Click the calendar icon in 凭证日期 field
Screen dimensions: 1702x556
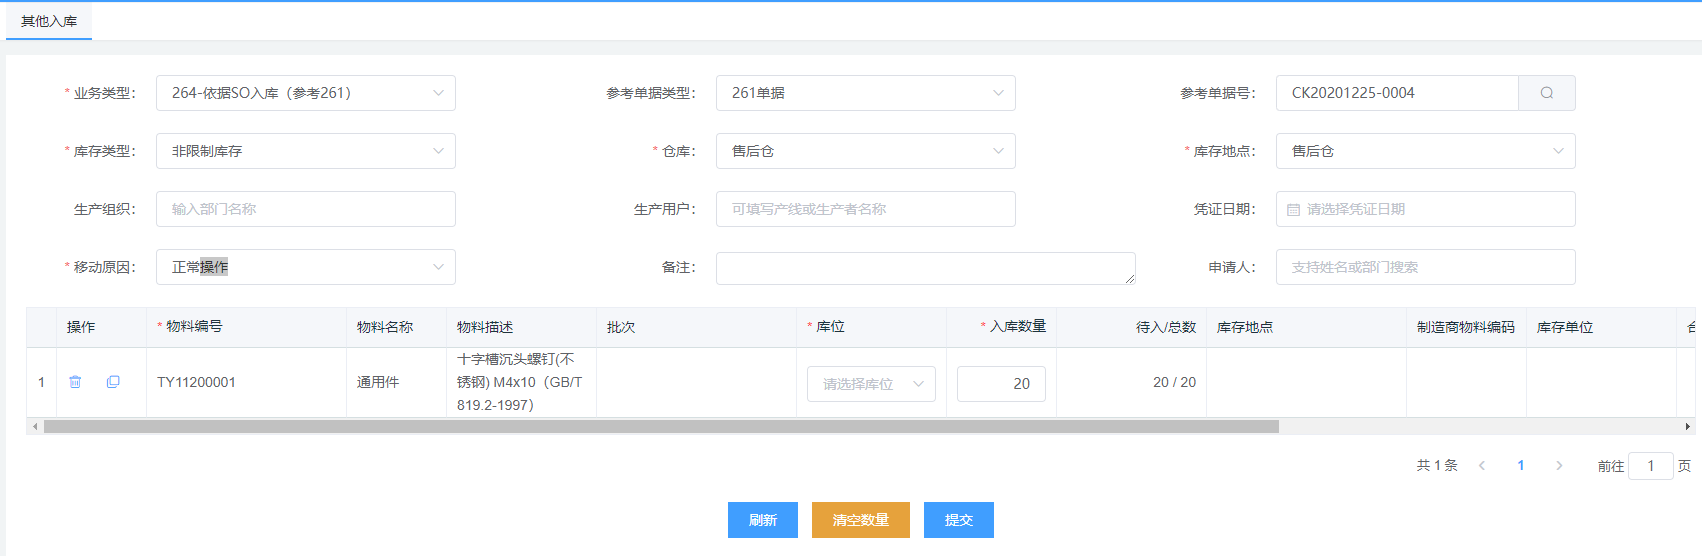(1293, 210)
